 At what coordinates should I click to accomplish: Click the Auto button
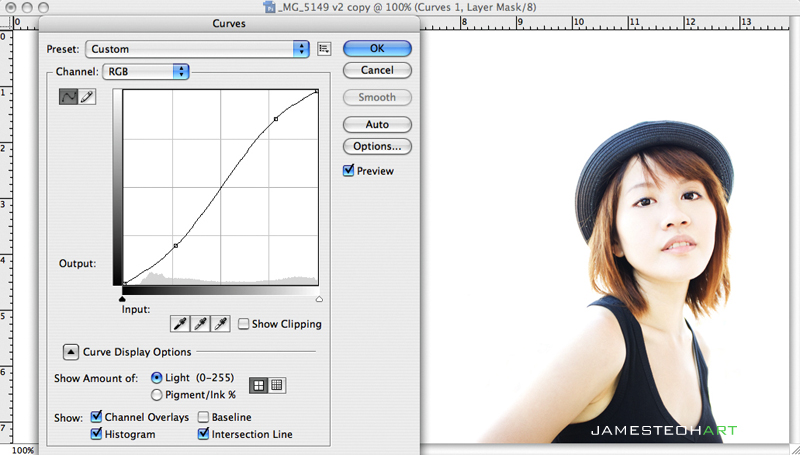point(377,124)
